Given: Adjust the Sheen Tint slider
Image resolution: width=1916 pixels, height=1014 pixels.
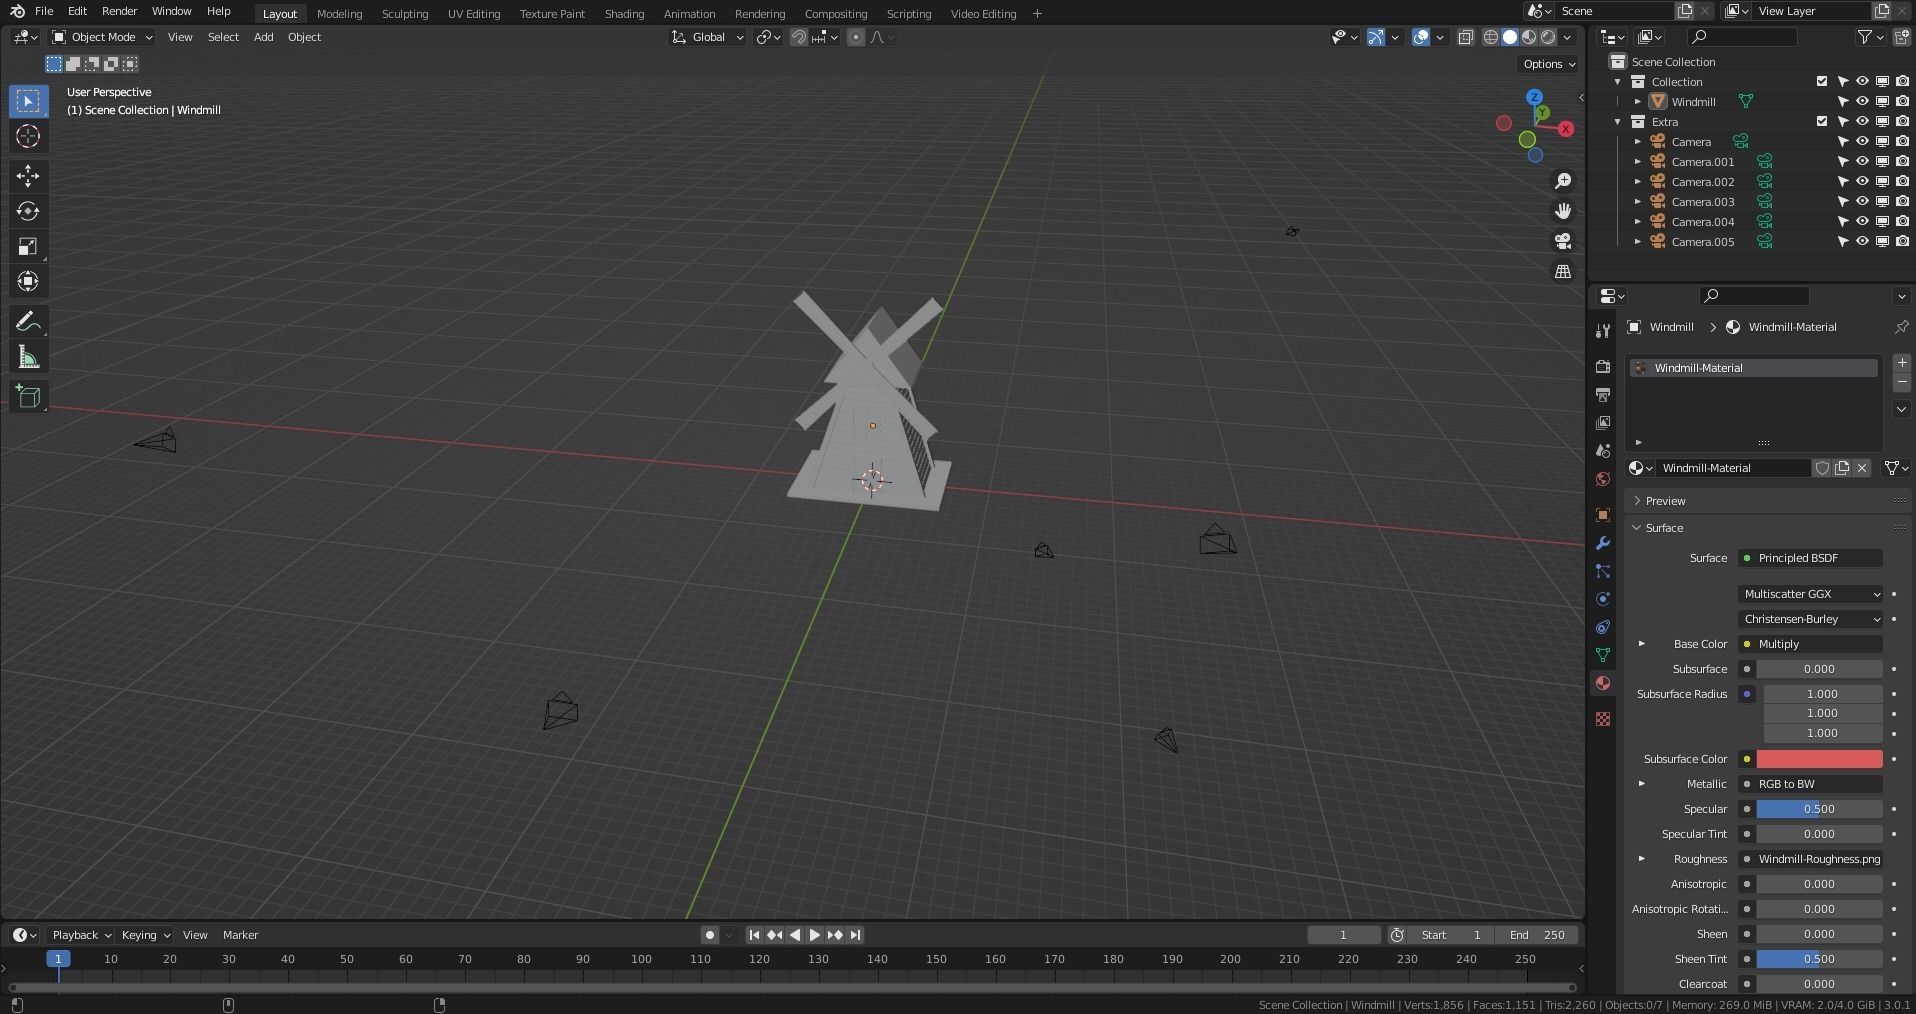Looking at the screenshot, I should (x=1819, y=959).
